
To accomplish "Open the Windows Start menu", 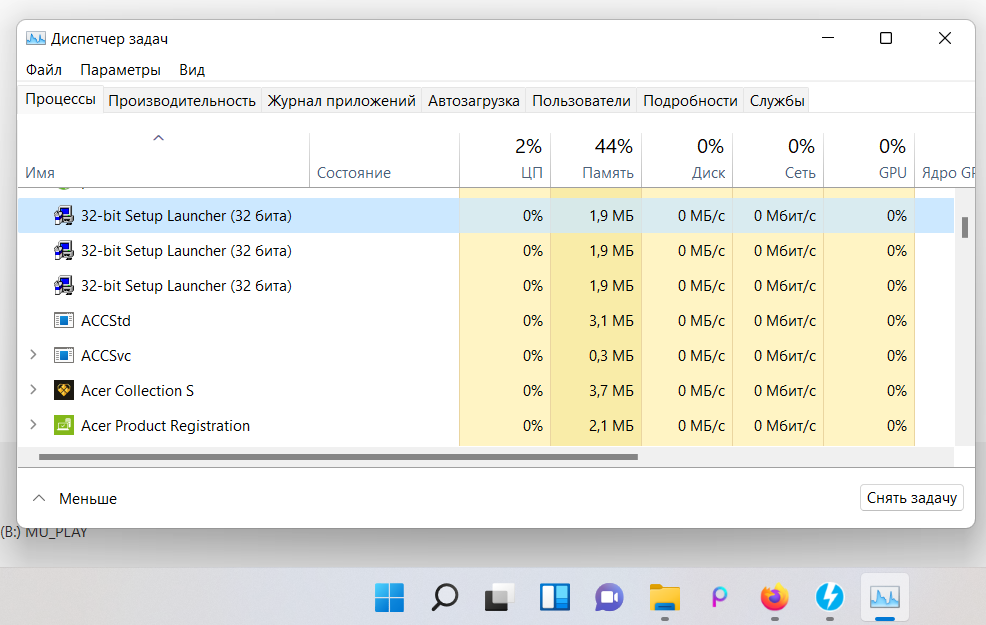I will click(x=389, y=597).
